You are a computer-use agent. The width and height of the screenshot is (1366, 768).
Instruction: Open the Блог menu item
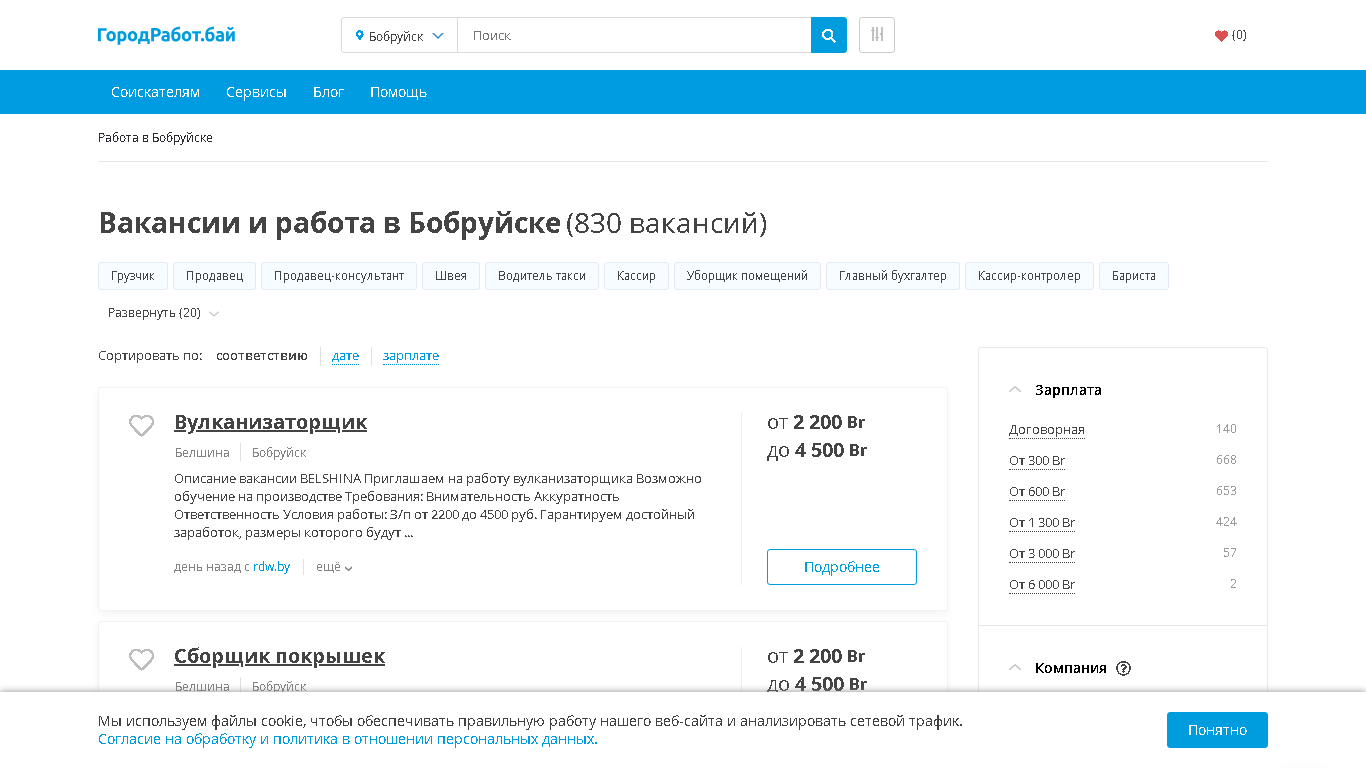point(328,92)
